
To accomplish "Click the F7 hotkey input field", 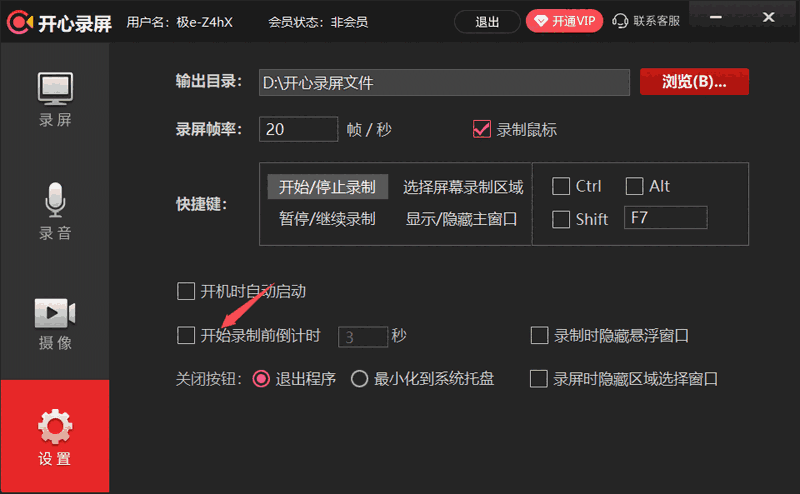I will point(665,218).
